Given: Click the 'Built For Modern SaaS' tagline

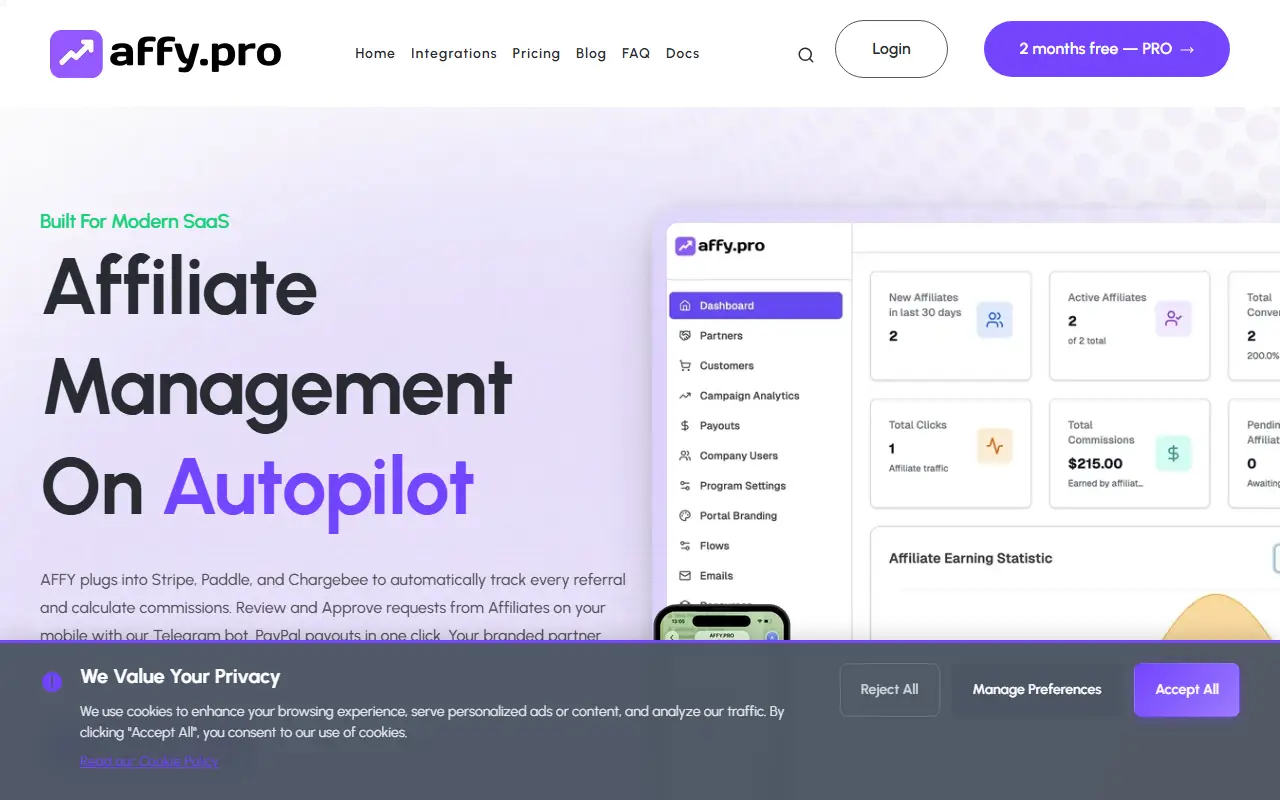Looking at the screenshot, I should [x=135, y=221].
